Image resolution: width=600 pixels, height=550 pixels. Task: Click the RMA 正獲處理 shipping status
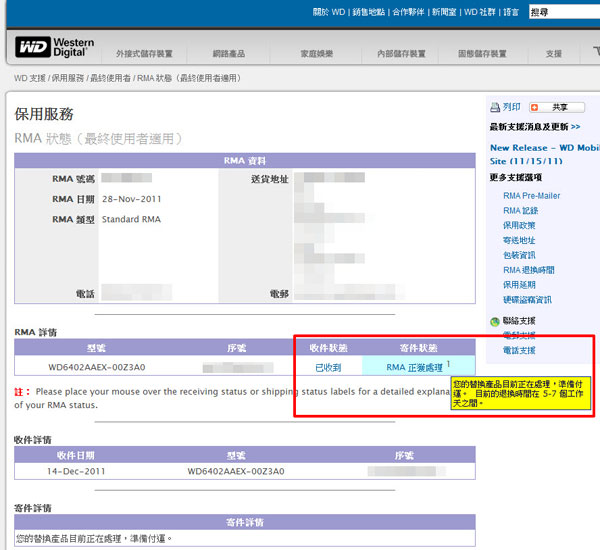[x=414, y=368]
